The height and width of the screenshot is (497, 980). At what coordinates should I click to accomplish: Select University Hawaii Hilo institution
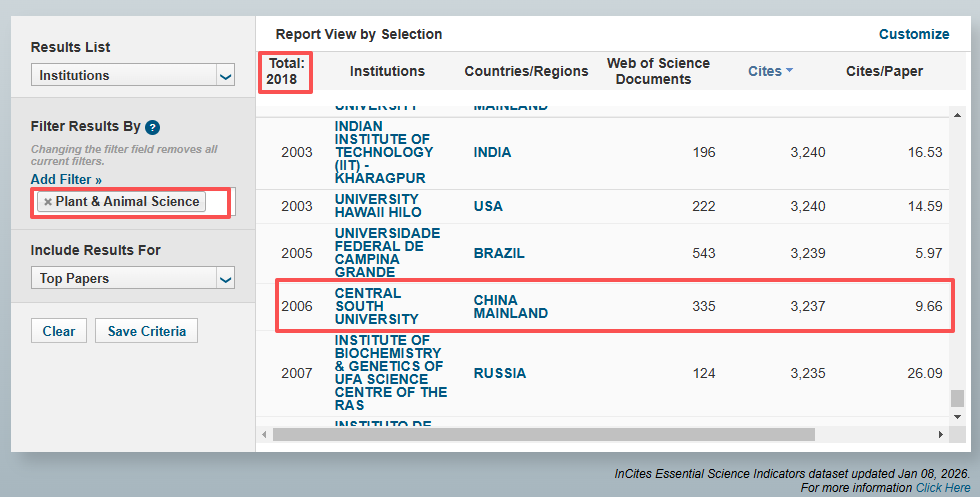(x=377, y=206)
